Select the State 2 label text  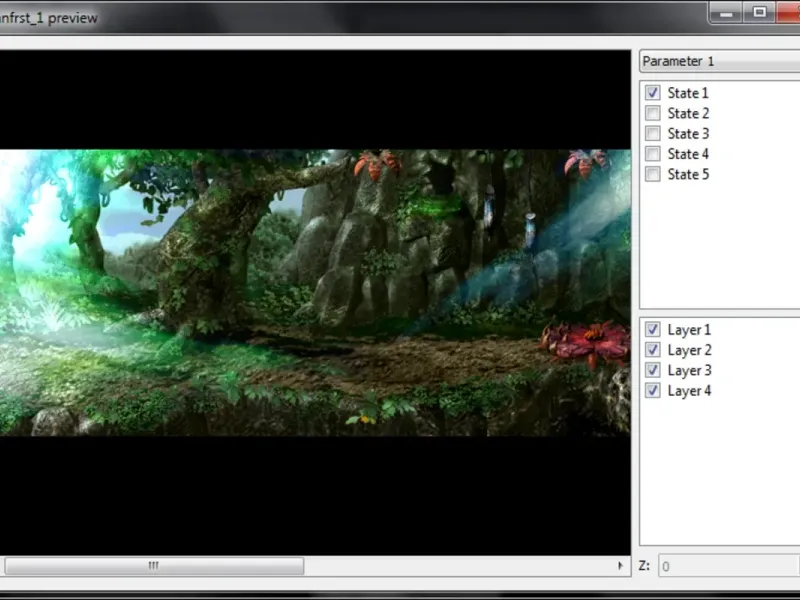pyautogui.click(x=688, y=113)
